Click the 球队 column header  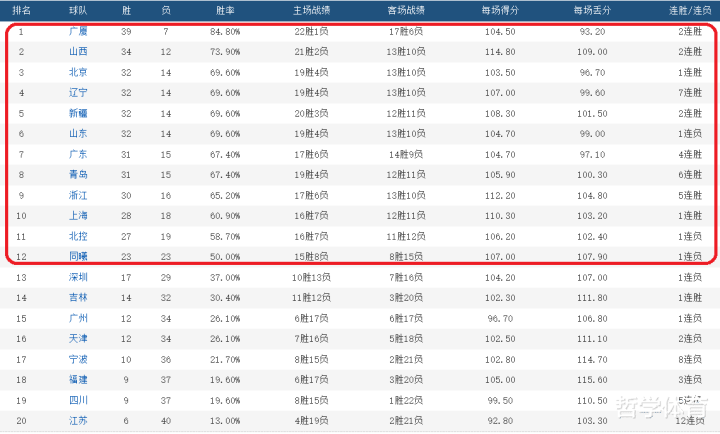click(78, 11)
